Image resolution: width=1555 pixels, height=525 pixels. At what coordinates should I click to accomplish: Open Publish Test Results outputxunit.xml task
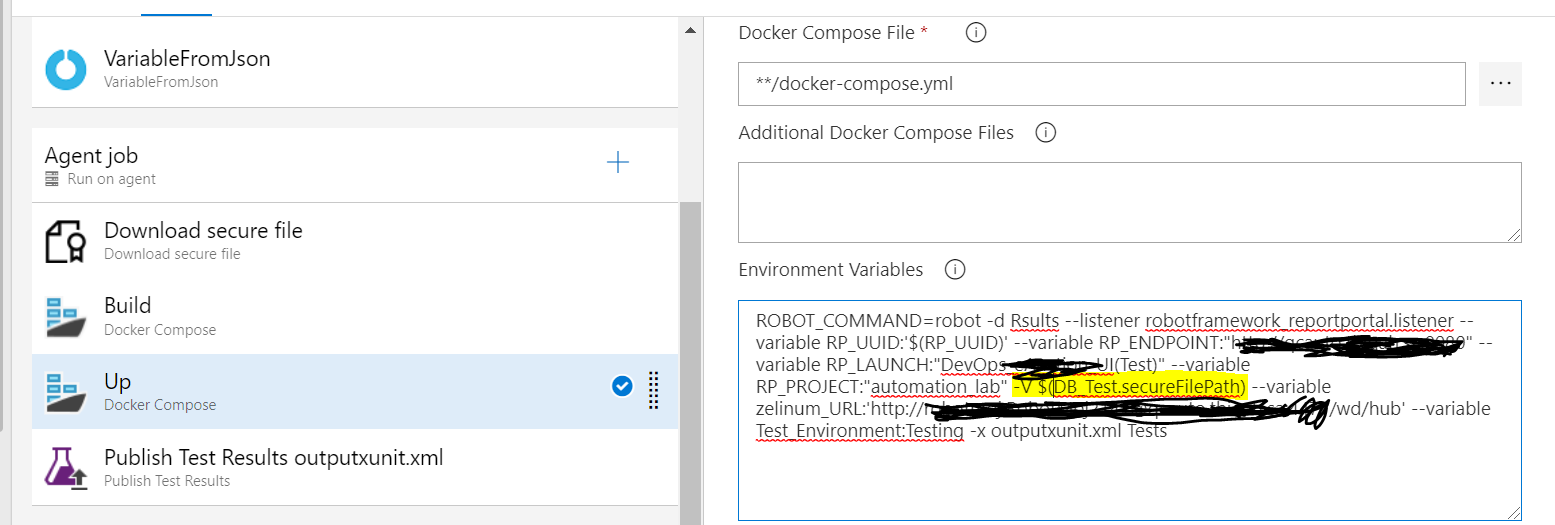click(355, 467)
